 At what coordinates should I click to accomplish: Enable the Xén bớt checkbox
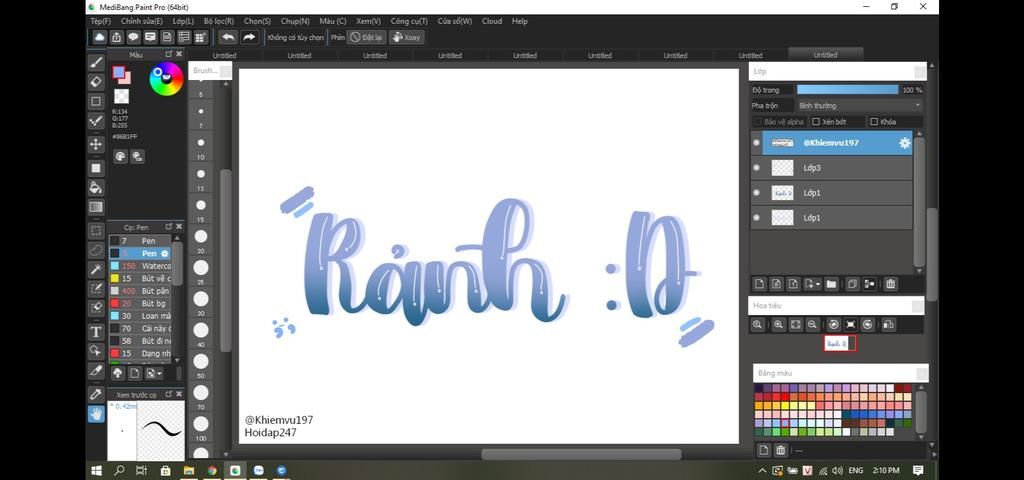(816, 122)
